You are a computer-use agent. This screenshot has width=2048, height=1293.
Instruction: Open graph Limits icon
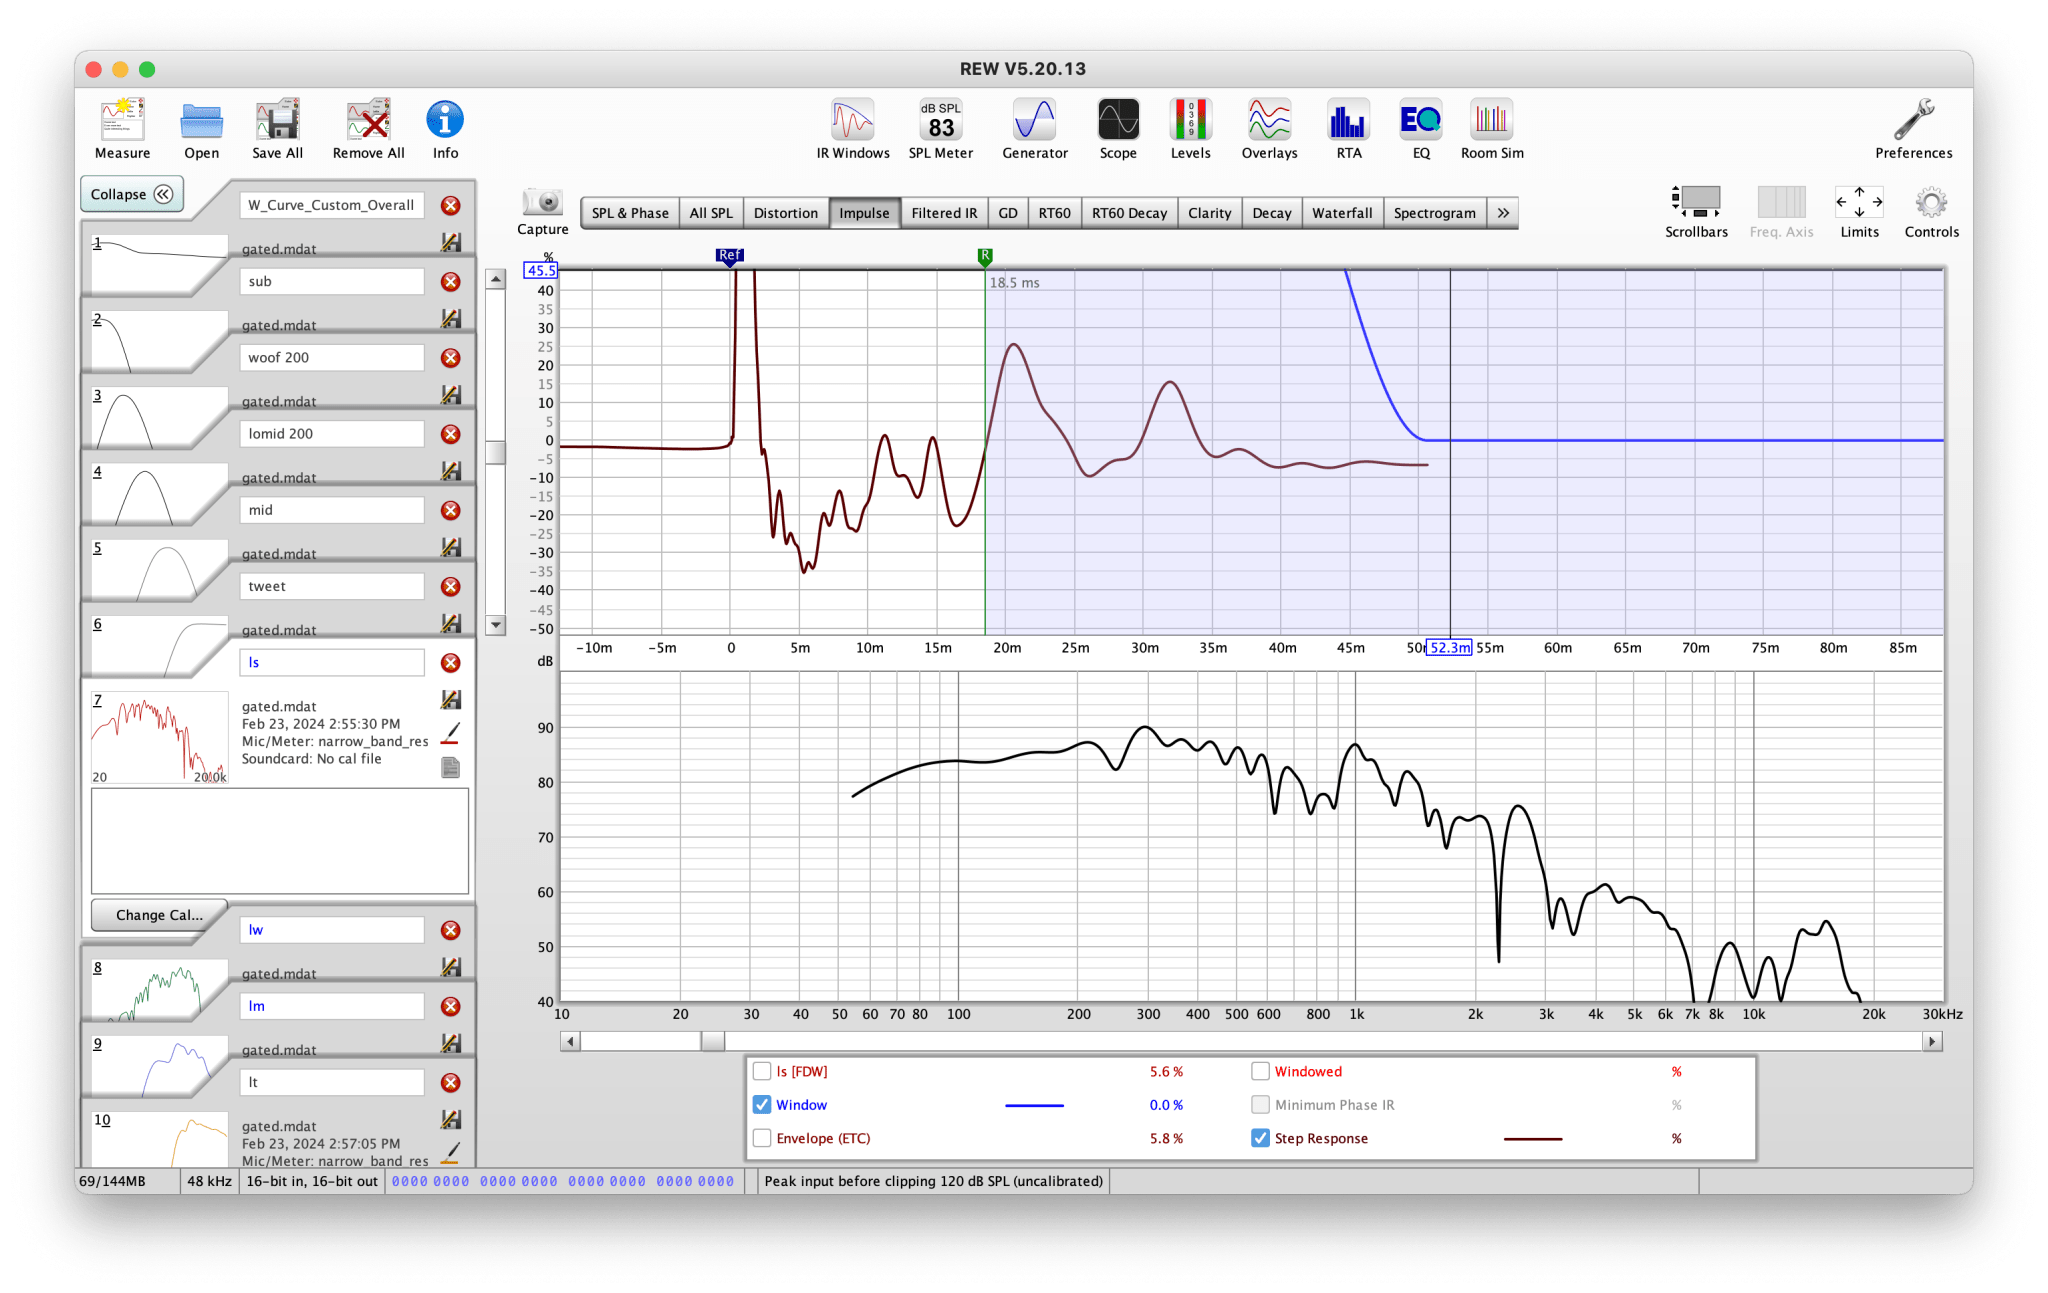coord(1859,201)
